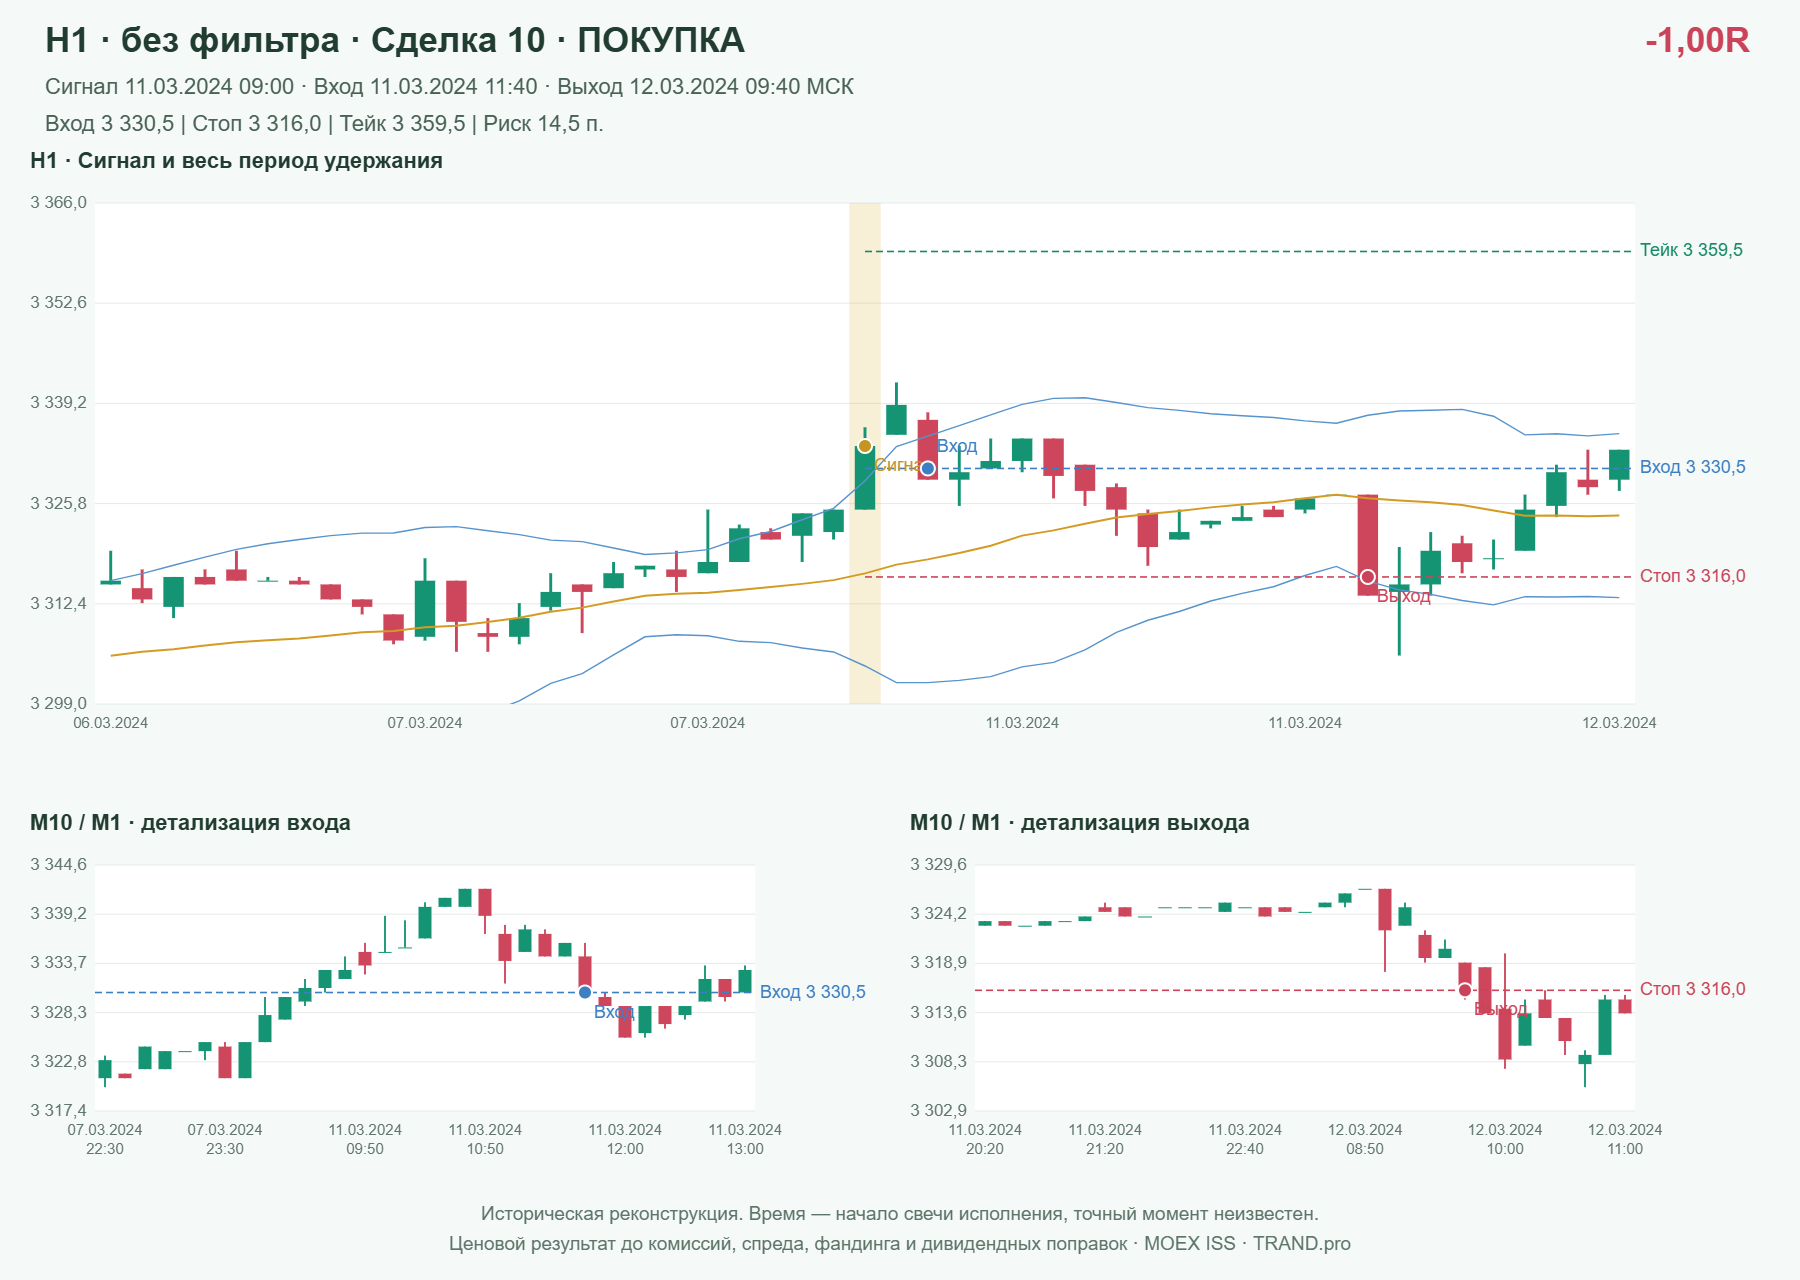Viewport: 1800px width, 1280px height.
Task: Click the H1 price axis label 3 299,0
Action: (x=58, y=704)
